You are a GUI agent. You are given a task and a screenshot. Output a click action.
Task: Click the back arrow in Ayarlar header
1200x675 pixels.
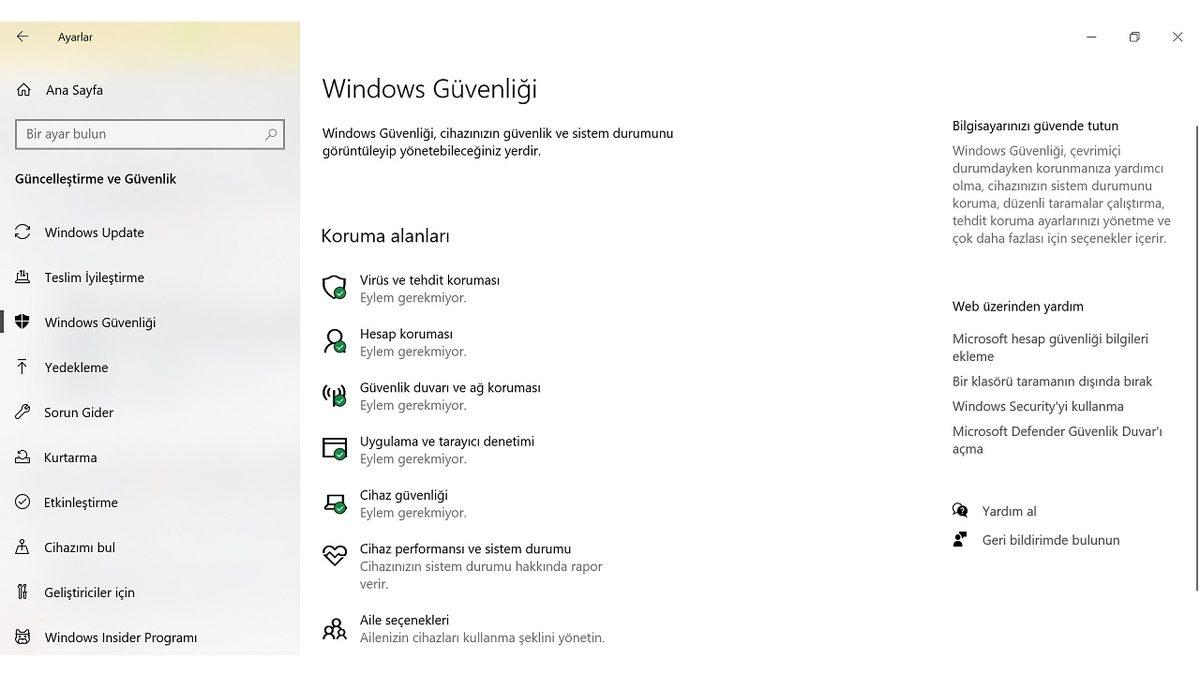pyautogui.click(x=22, y=37)
